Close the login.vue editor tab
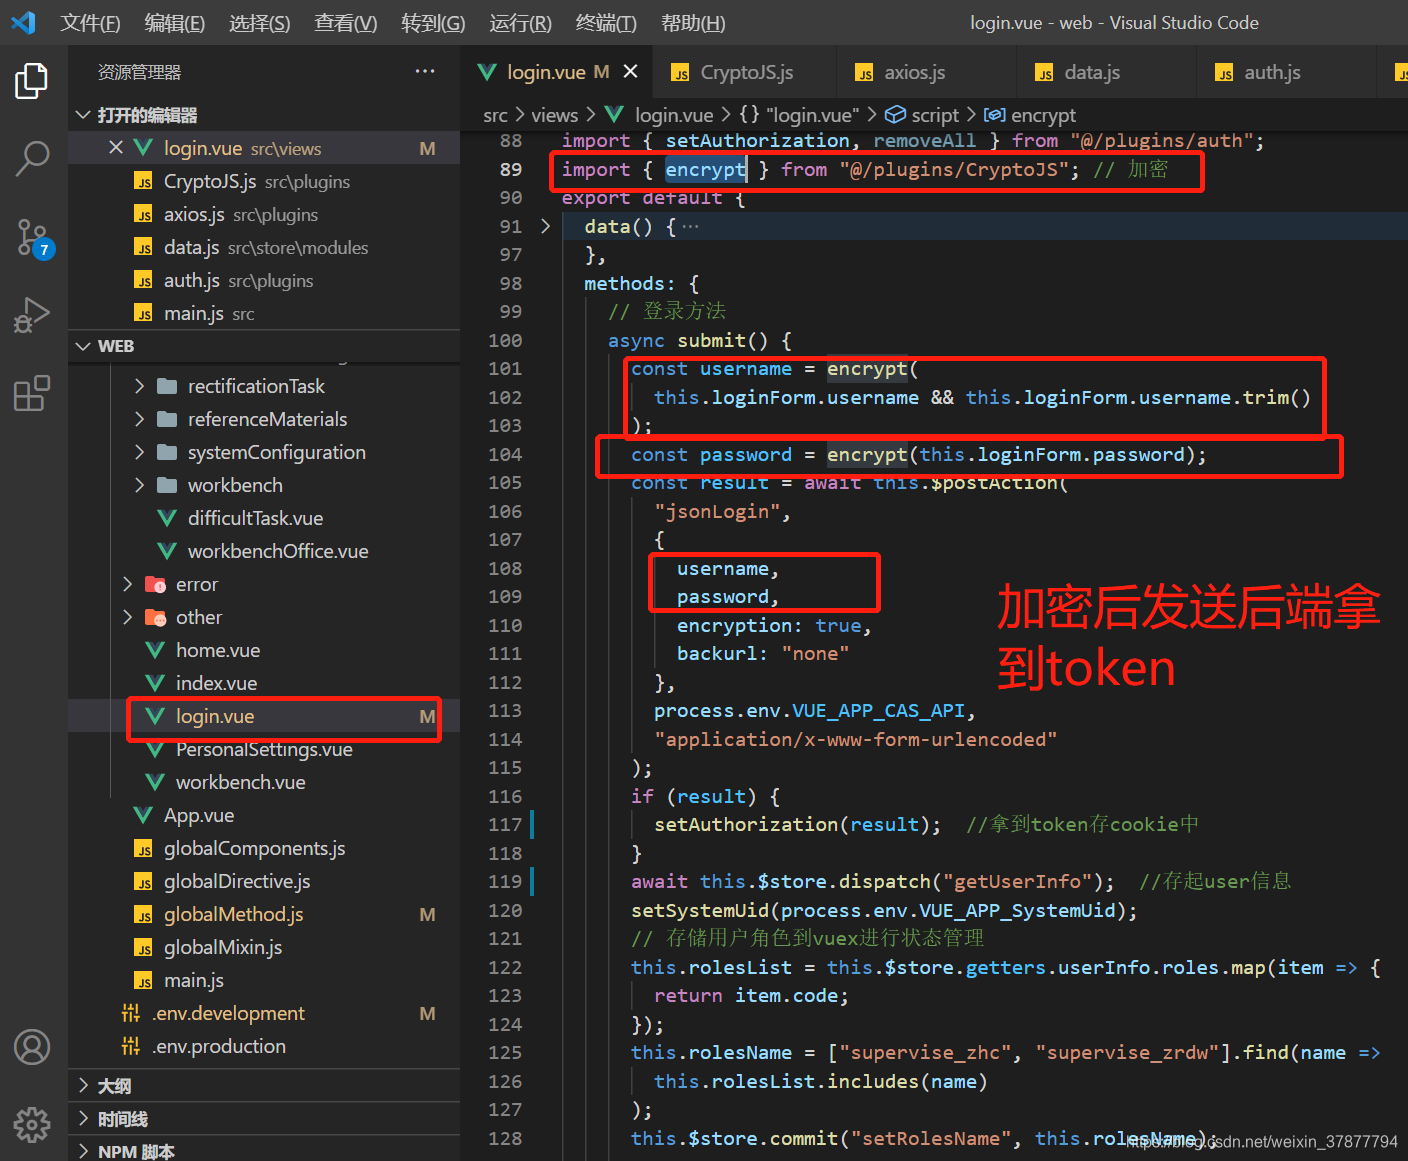This screenshot has width=1408, height=1161. pyautogui.click(x=630, y=72)
